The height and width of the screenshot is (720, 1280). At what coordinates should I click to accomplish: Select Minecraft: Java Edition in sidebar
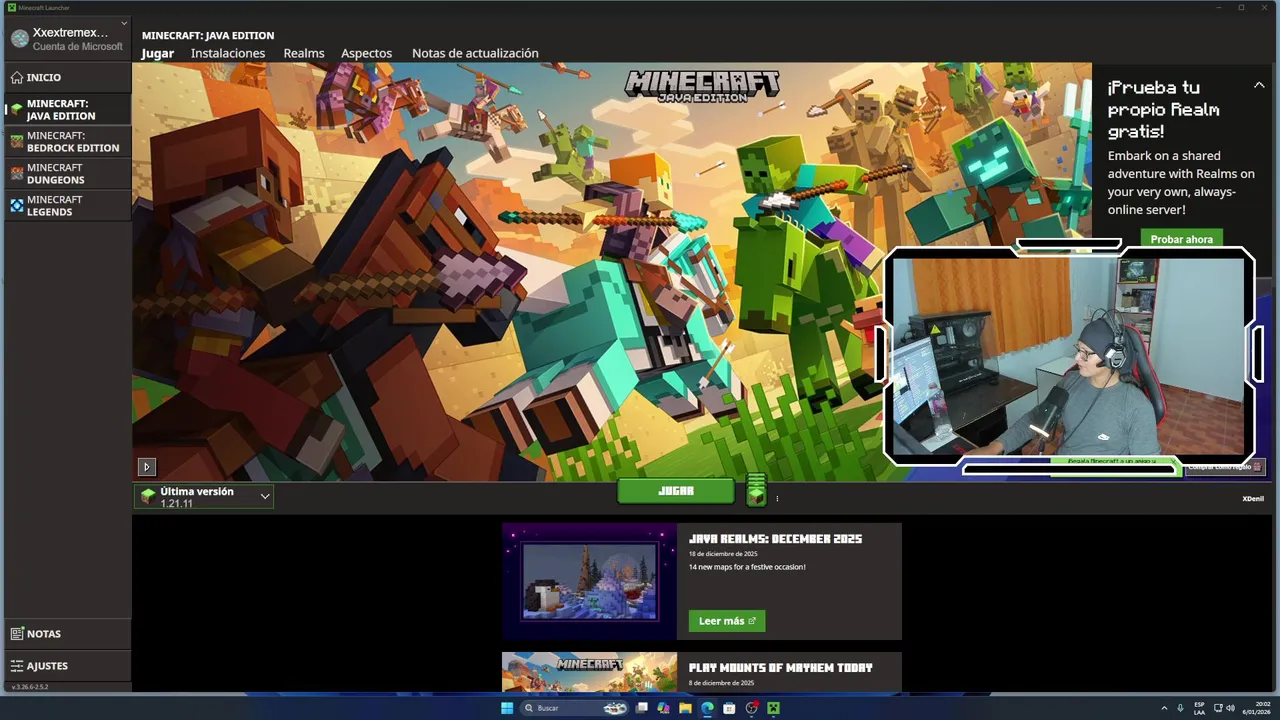coord(67,109)
